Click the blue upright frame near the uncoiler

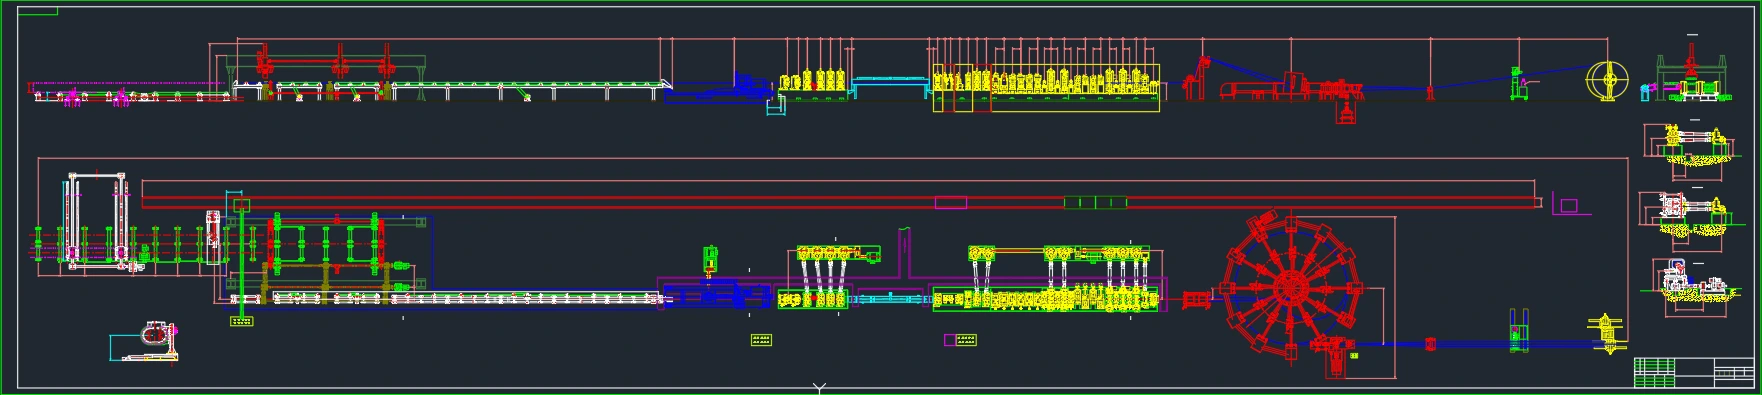click(x=1520, y=331)
